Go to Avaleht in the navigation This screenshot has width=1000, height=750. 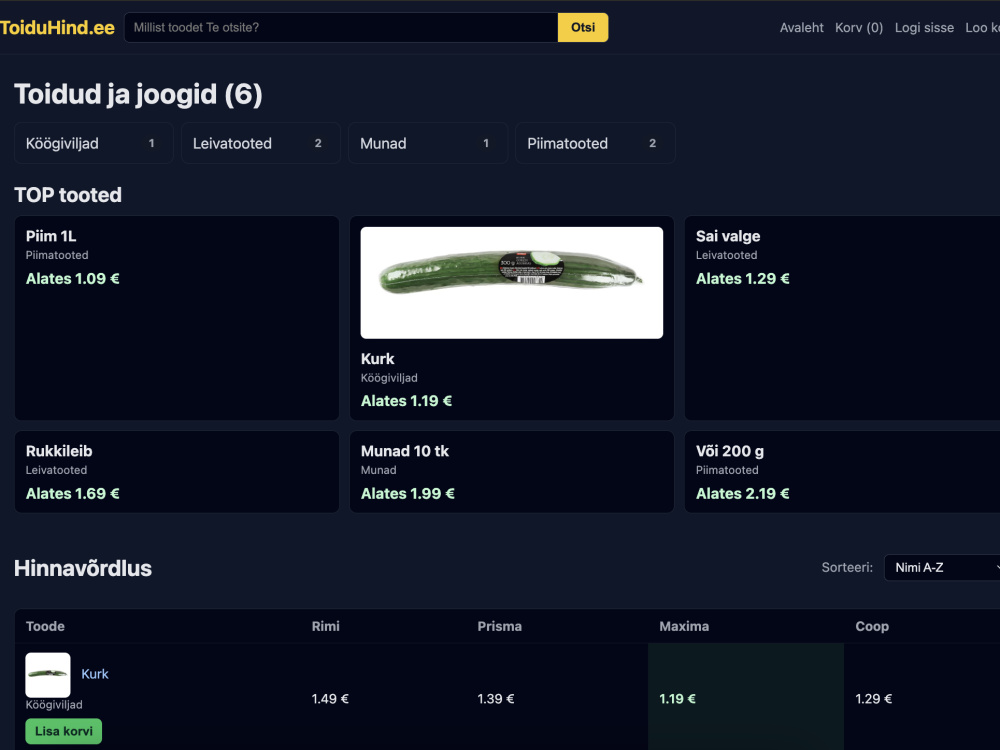pyautogui.click(x=802, y=27)
